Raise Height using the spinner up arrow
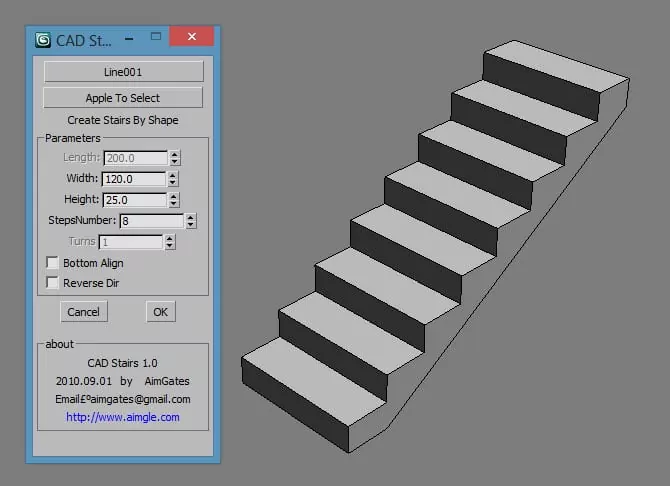This screenshot has width=670, height=486. pyautogui.click(x=173, y=196)
